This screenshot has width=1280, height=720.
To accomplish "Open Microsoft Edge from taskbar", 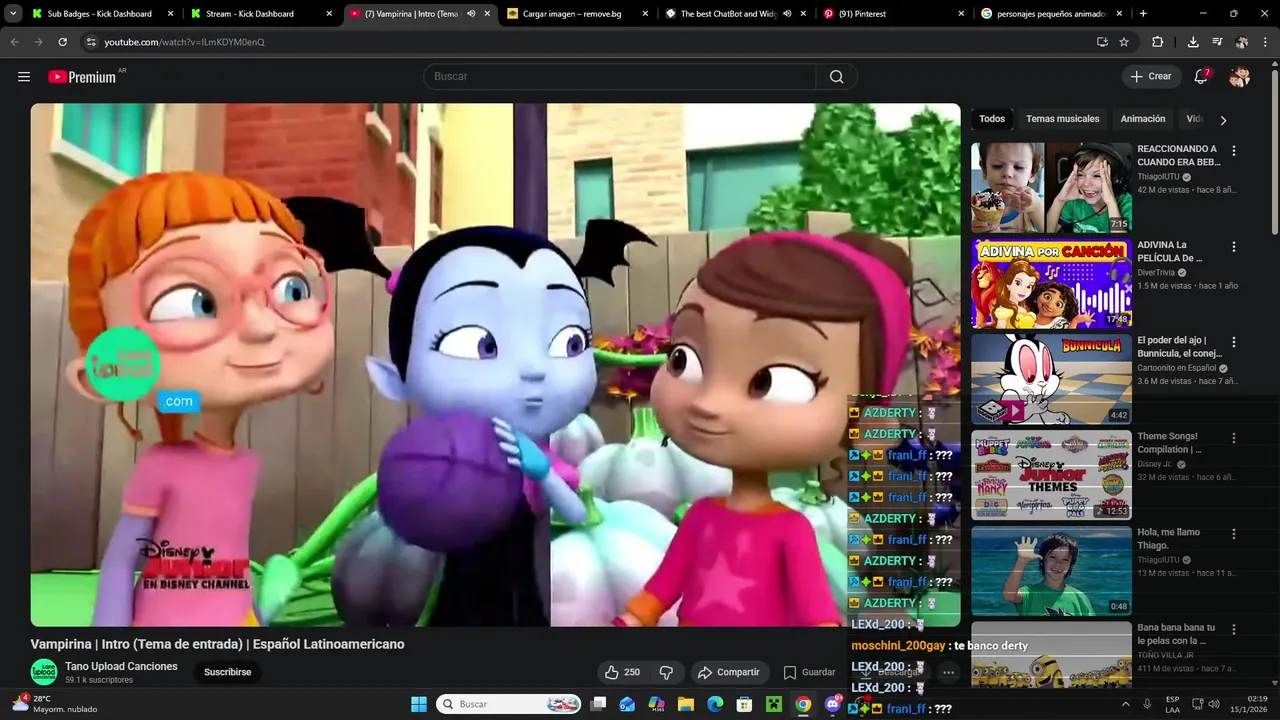I will pos(715,704).
